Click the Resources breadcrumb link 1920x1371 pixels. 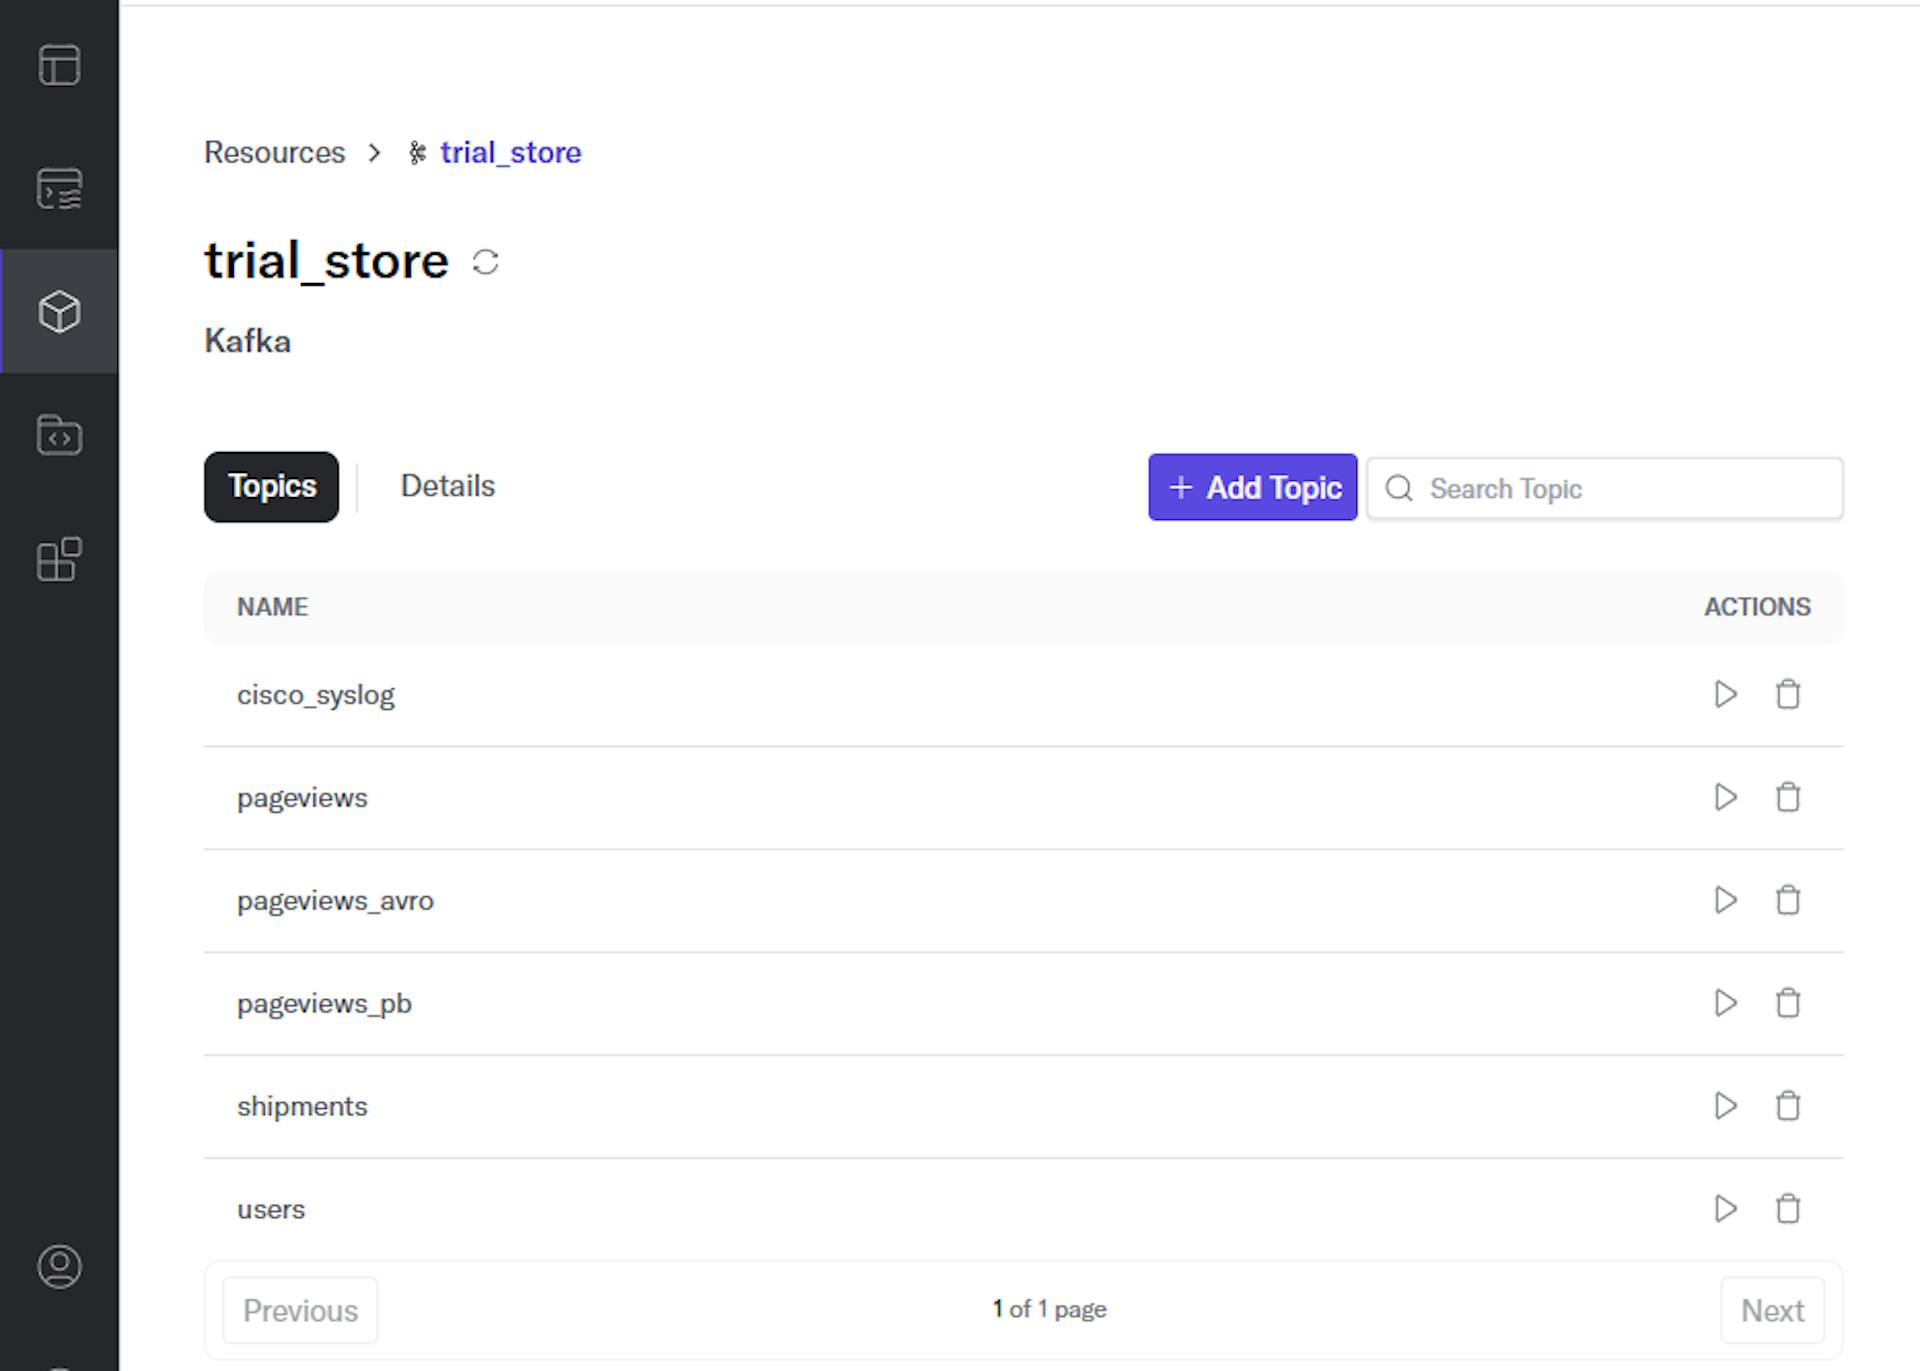click(x=274, y=151)
